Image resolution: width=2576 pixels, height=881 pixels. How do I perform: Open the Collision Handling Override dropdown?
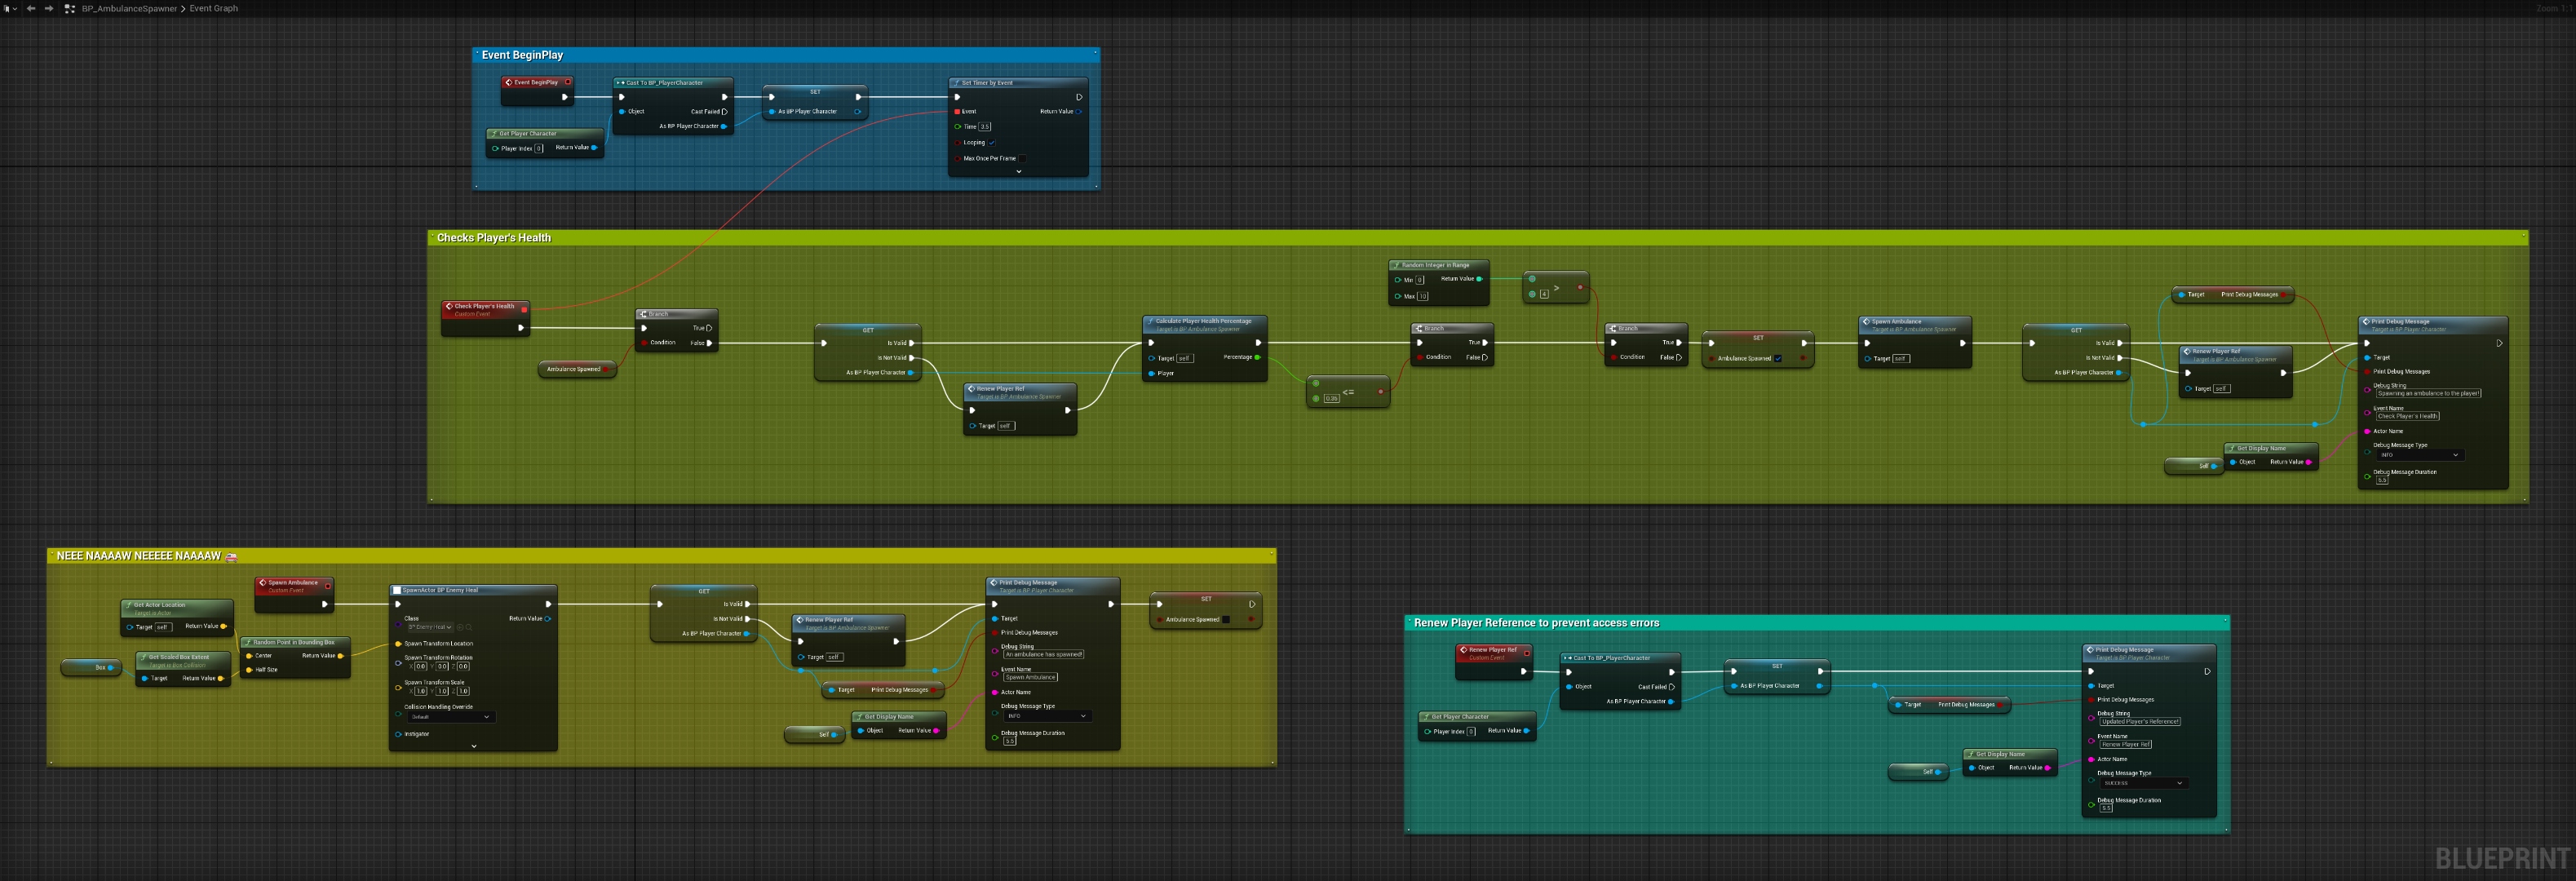452,717
